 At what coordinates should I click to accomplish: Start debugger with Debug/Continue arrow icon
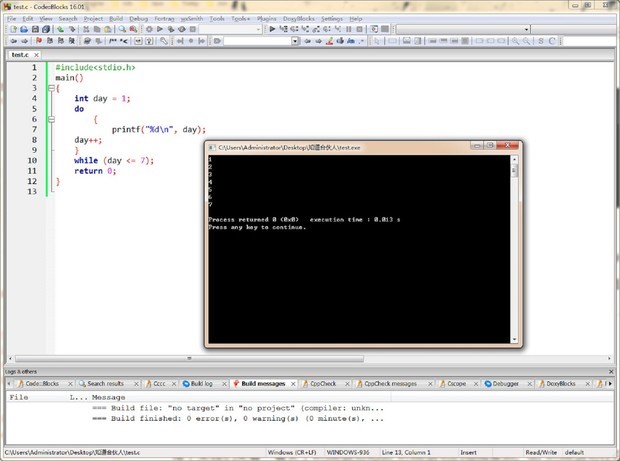(272, 29)
